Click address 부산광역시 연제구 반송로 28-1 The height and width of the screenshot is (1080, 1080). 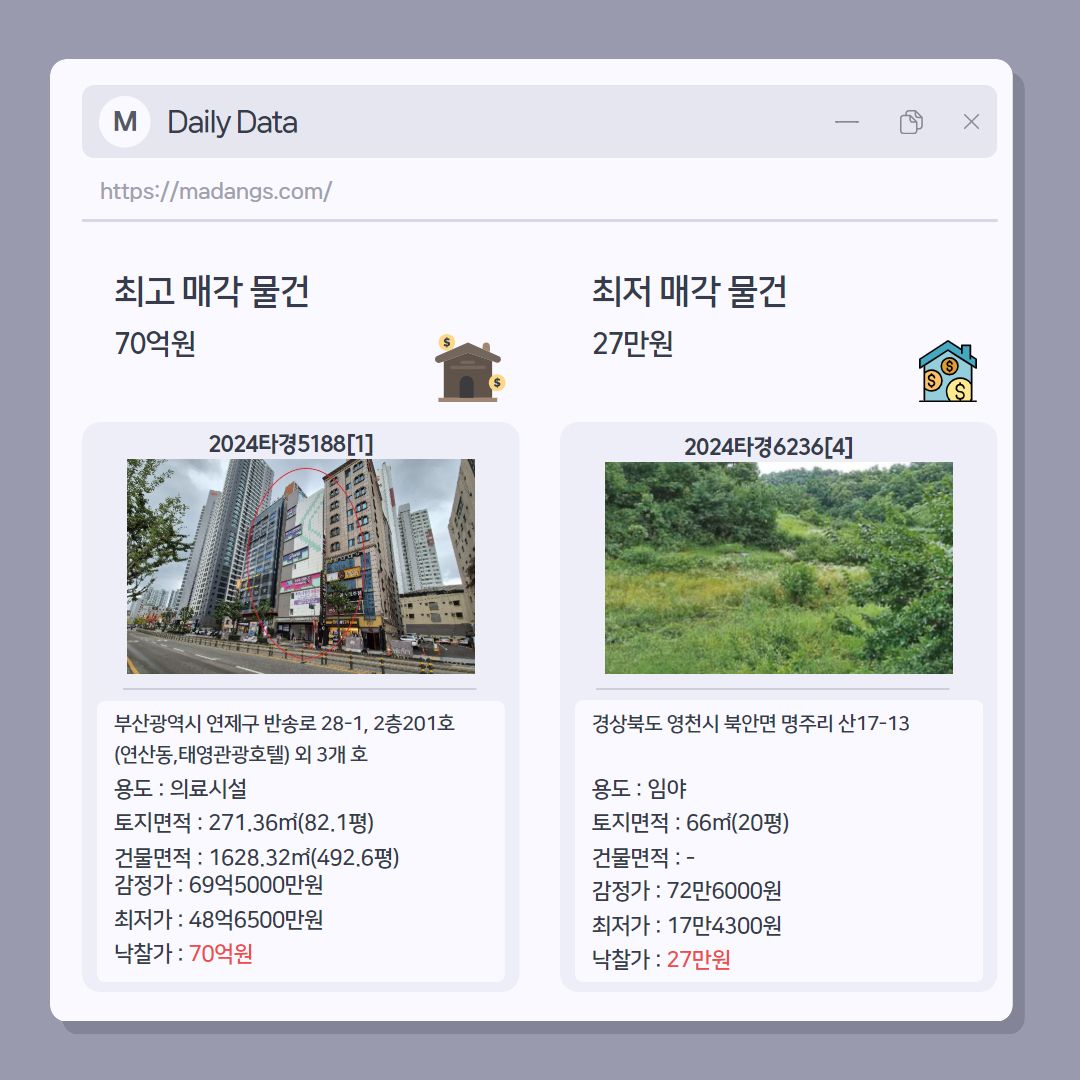point(284,723)
